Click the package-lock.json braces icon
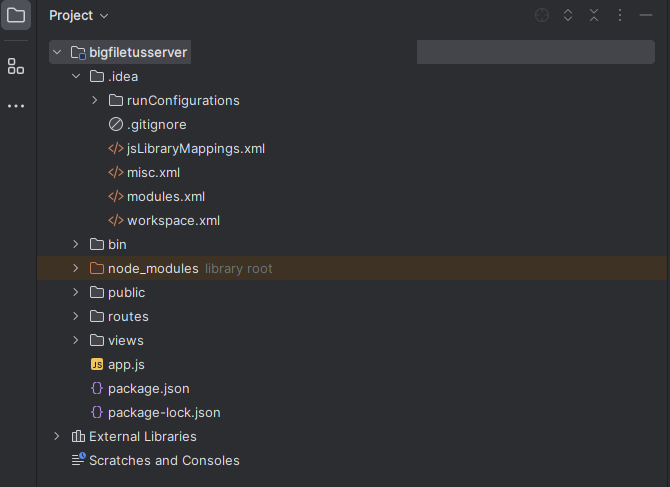The image size is (670, 487). click(97, 412)
